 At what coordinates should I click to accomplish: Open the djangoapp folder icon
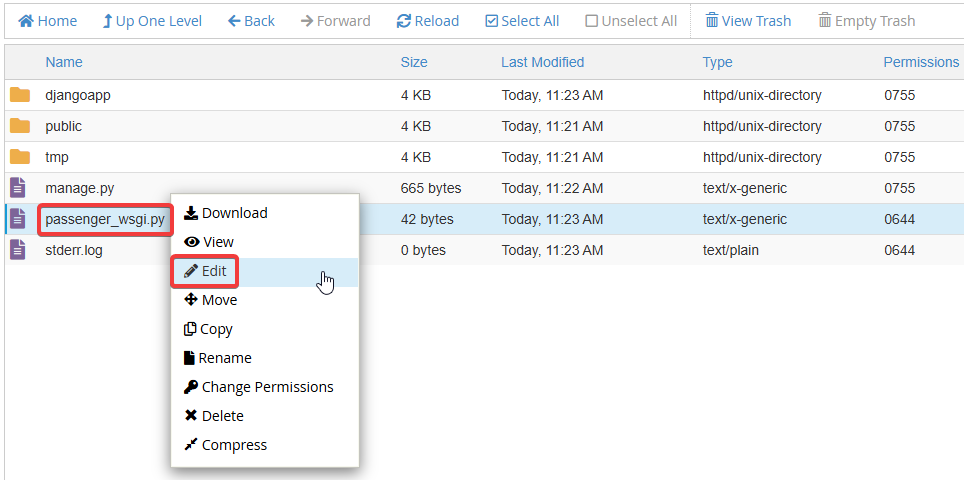coord(20,96)
